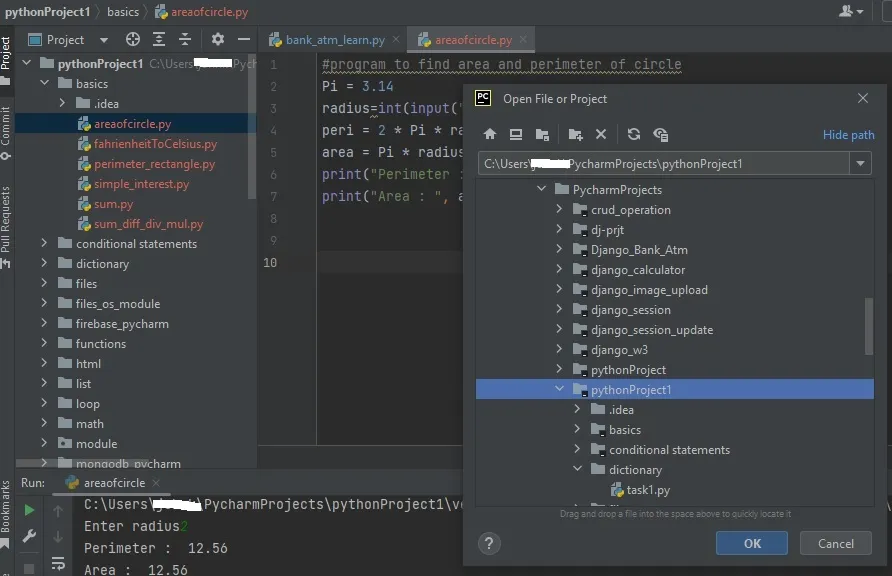Expand all in Project panel

coord(159,39)
